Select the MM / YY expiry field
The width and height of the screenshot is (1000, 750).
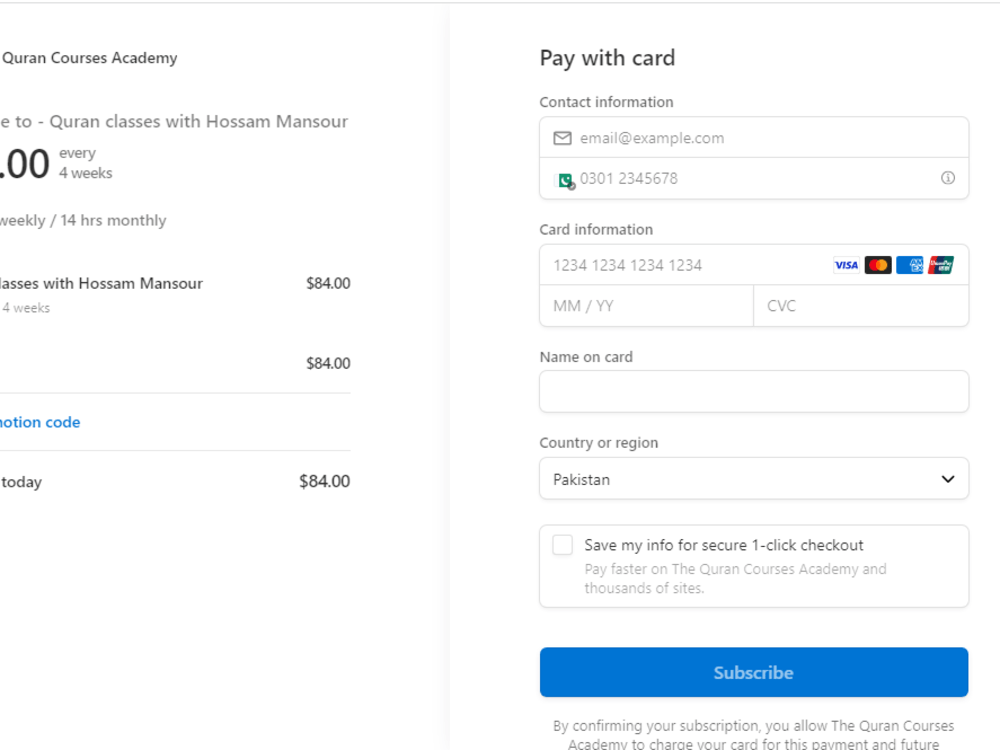647,305
